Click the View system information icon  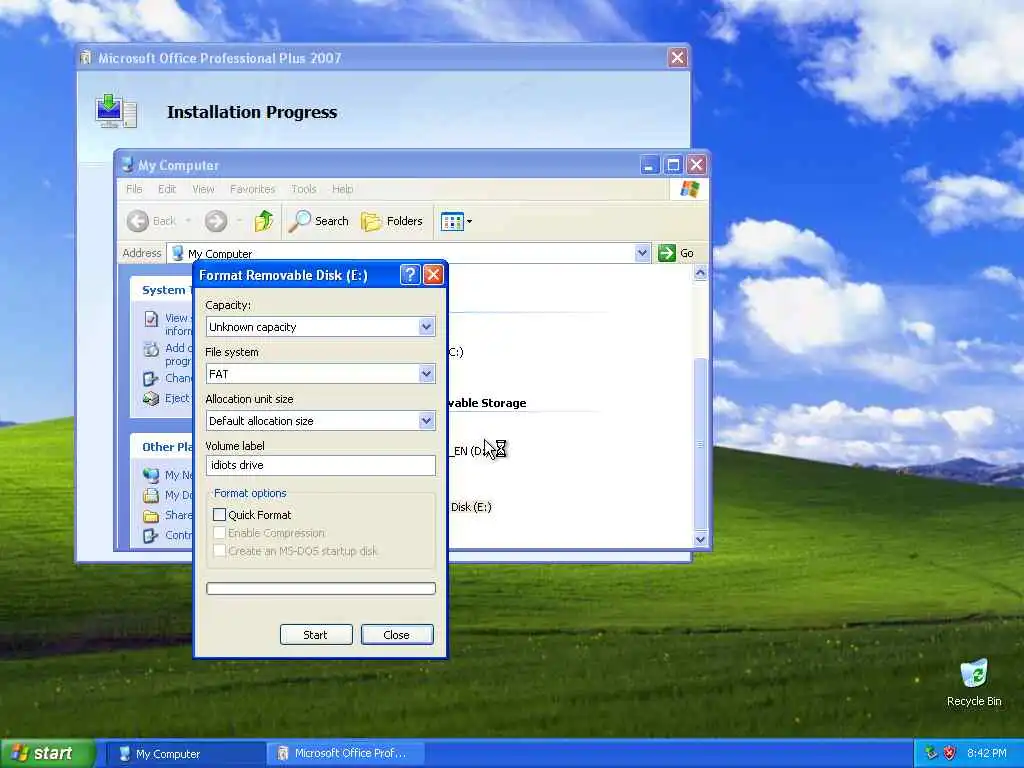151,319
